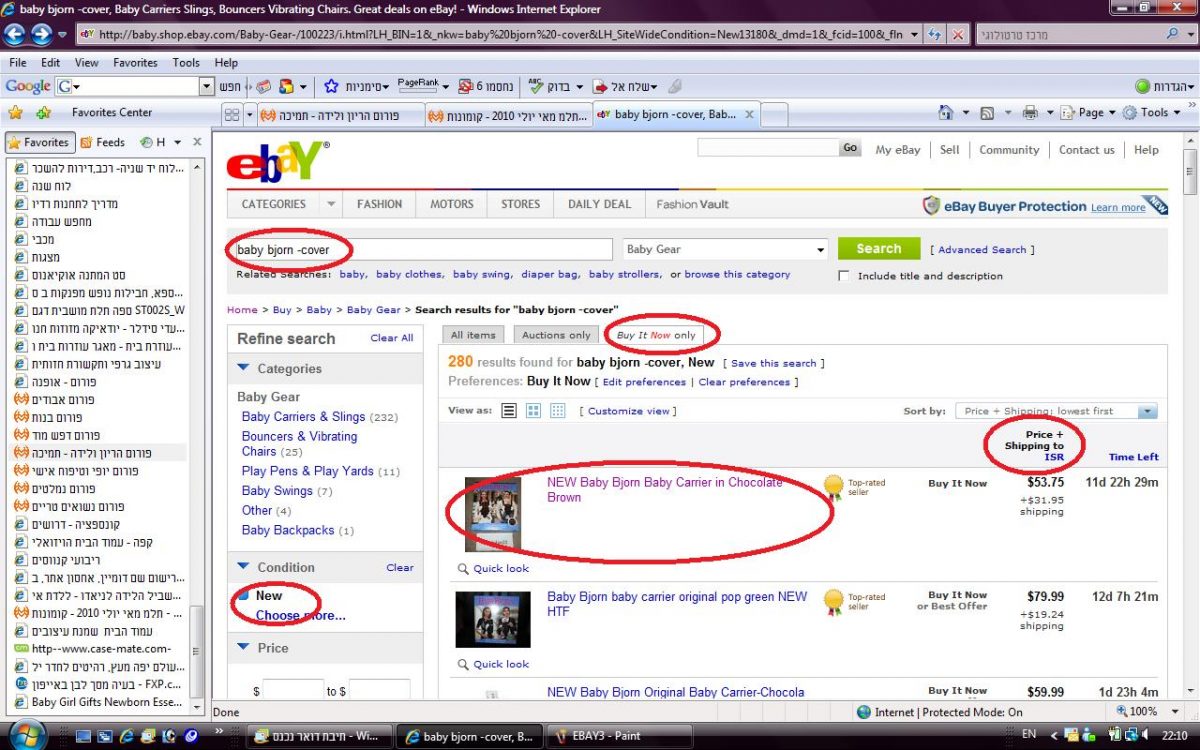Click the eBay logo
Screen dimensions: 1200x750
(x=277, y=161)
